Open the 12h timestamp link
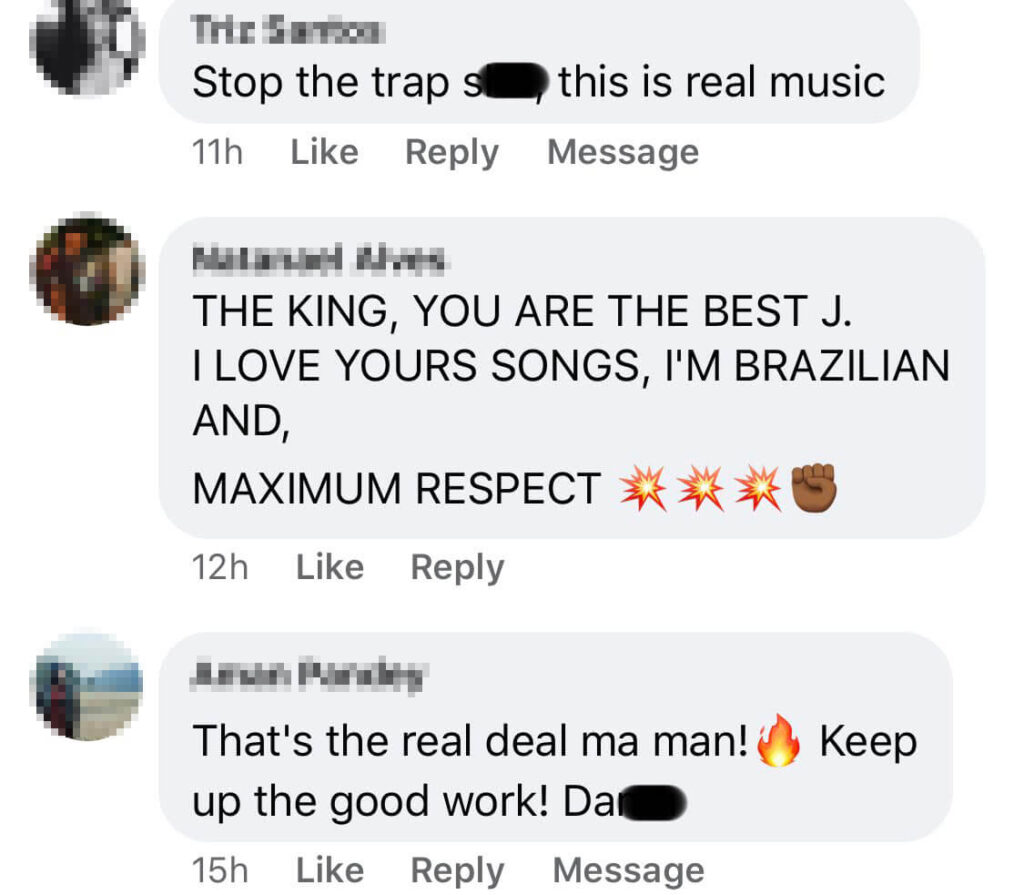The image size is (1024, 895). (220, 567)
